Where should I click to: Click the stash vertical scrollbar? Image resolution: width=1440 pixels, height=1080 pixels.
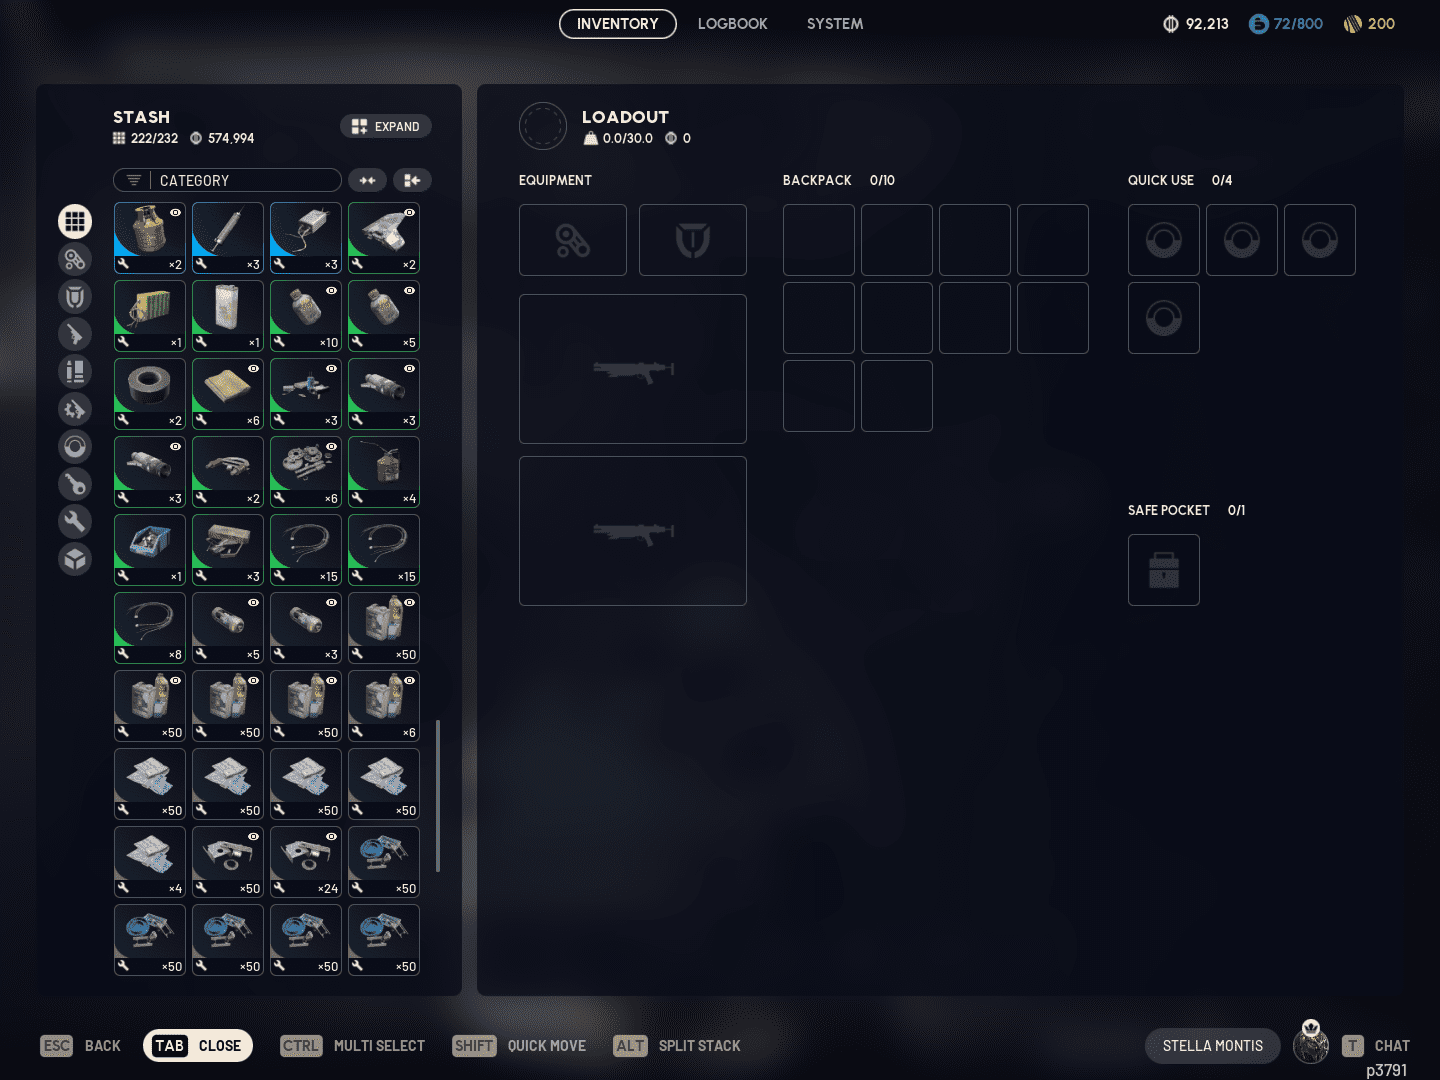(438, 795)
